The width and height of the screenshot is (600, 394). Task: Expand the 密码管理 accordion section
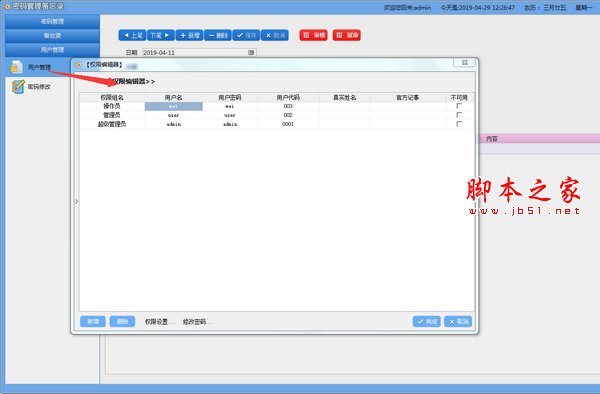(52, 21)
